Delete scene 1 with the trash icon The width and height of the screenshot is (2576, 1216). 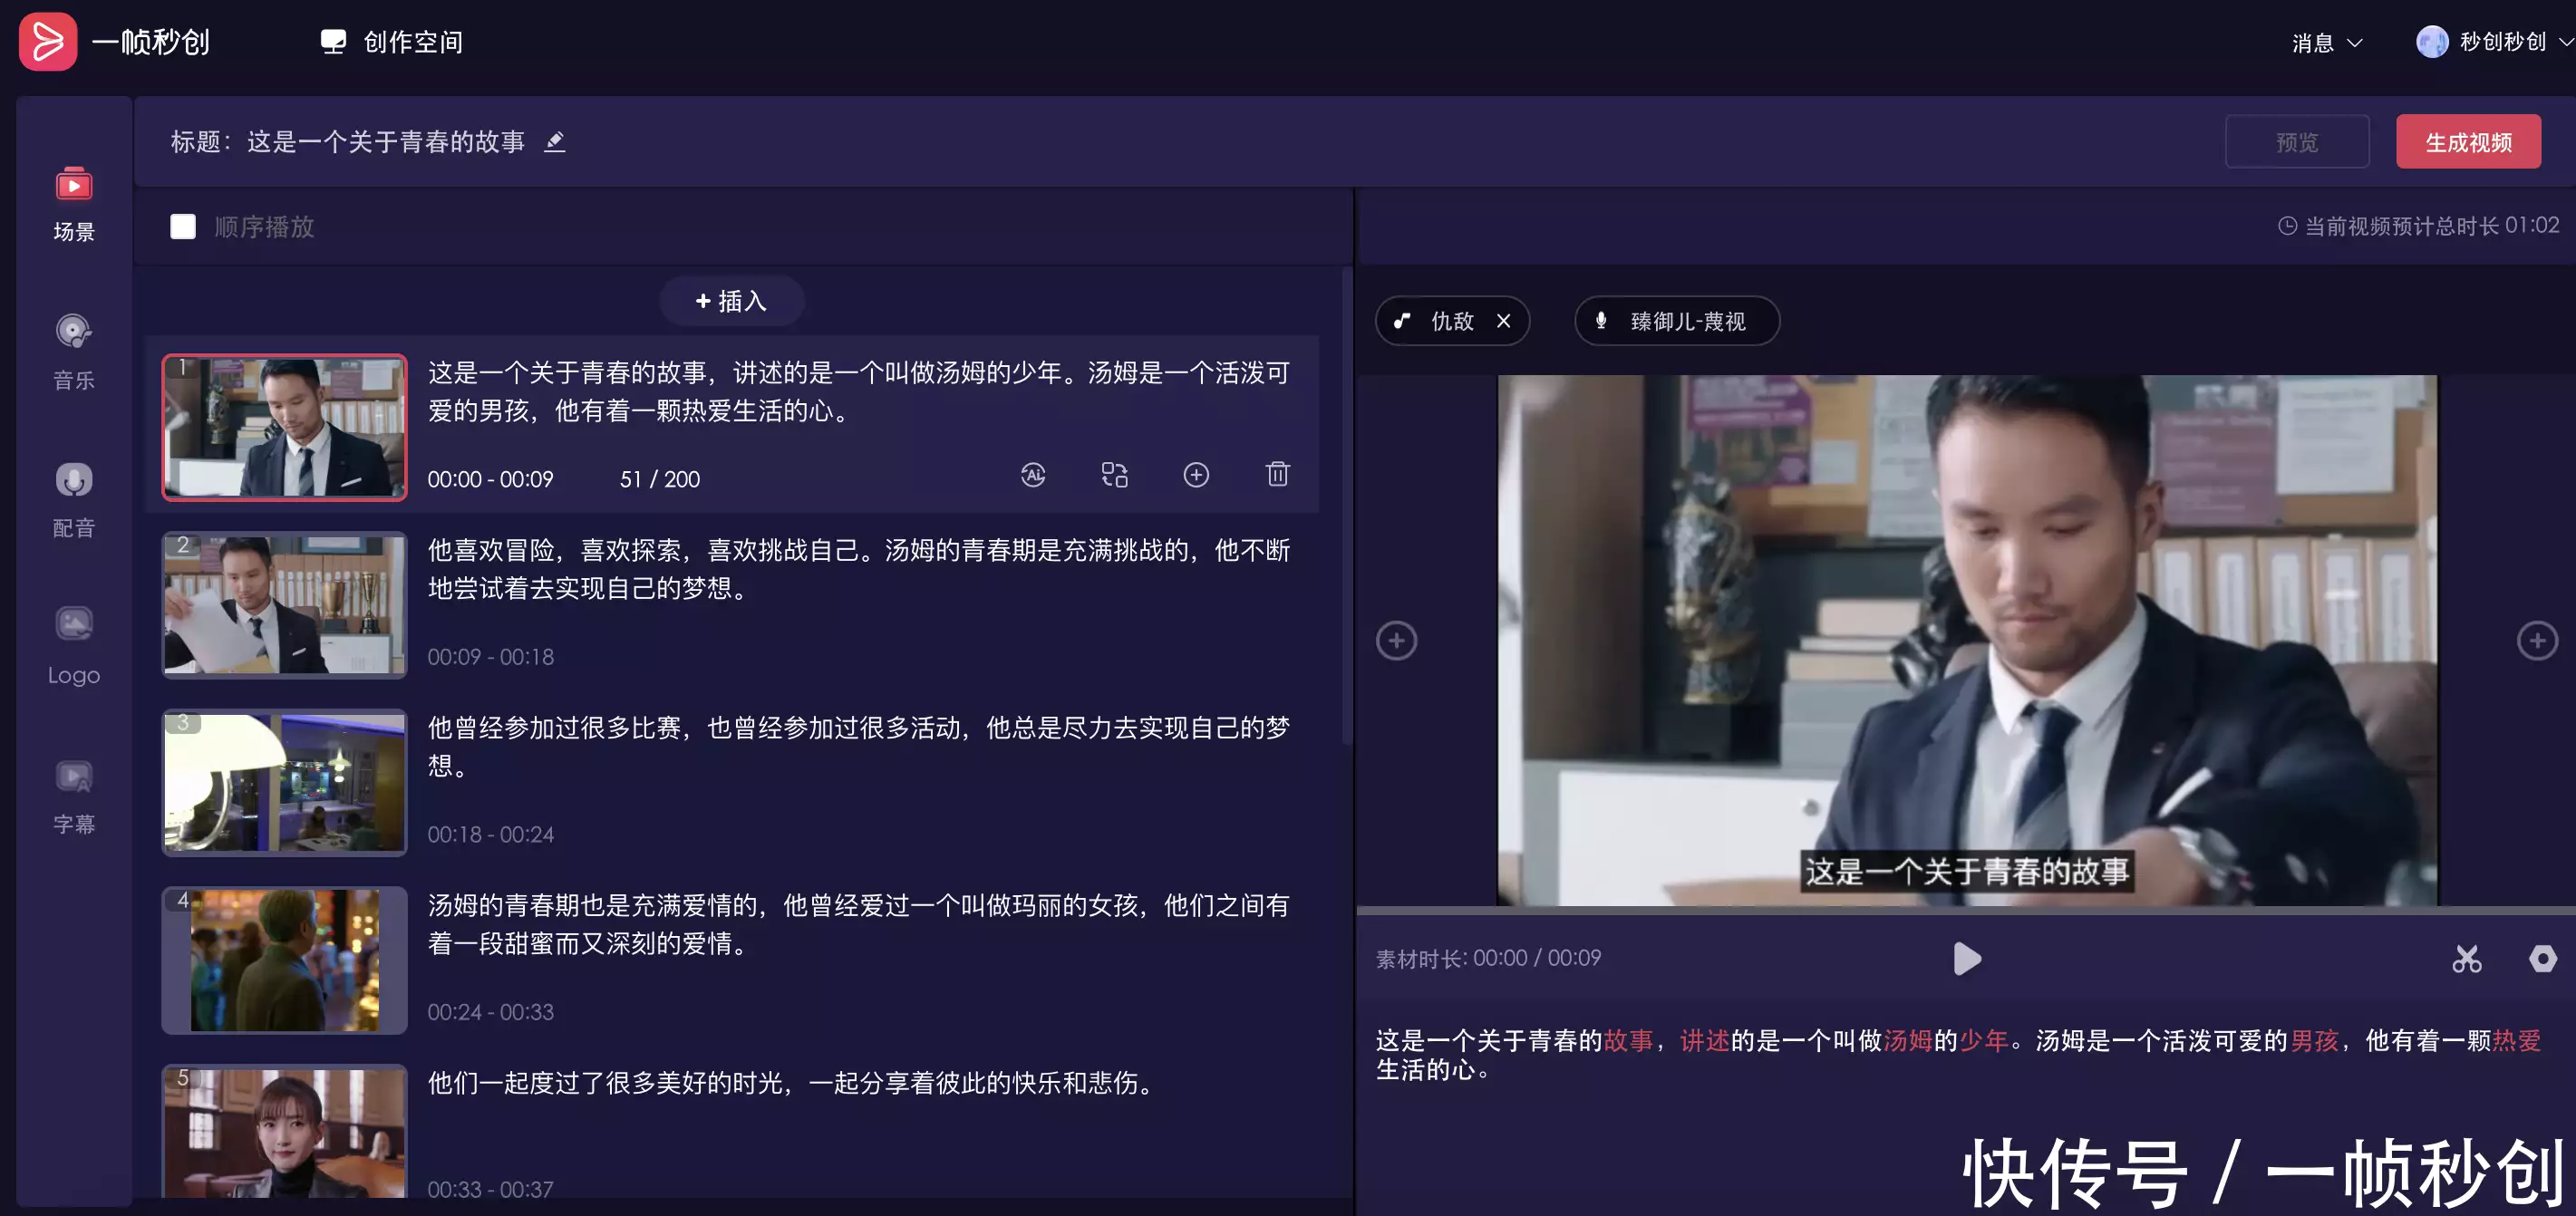pyautogui.click(x=1277, y=474)
